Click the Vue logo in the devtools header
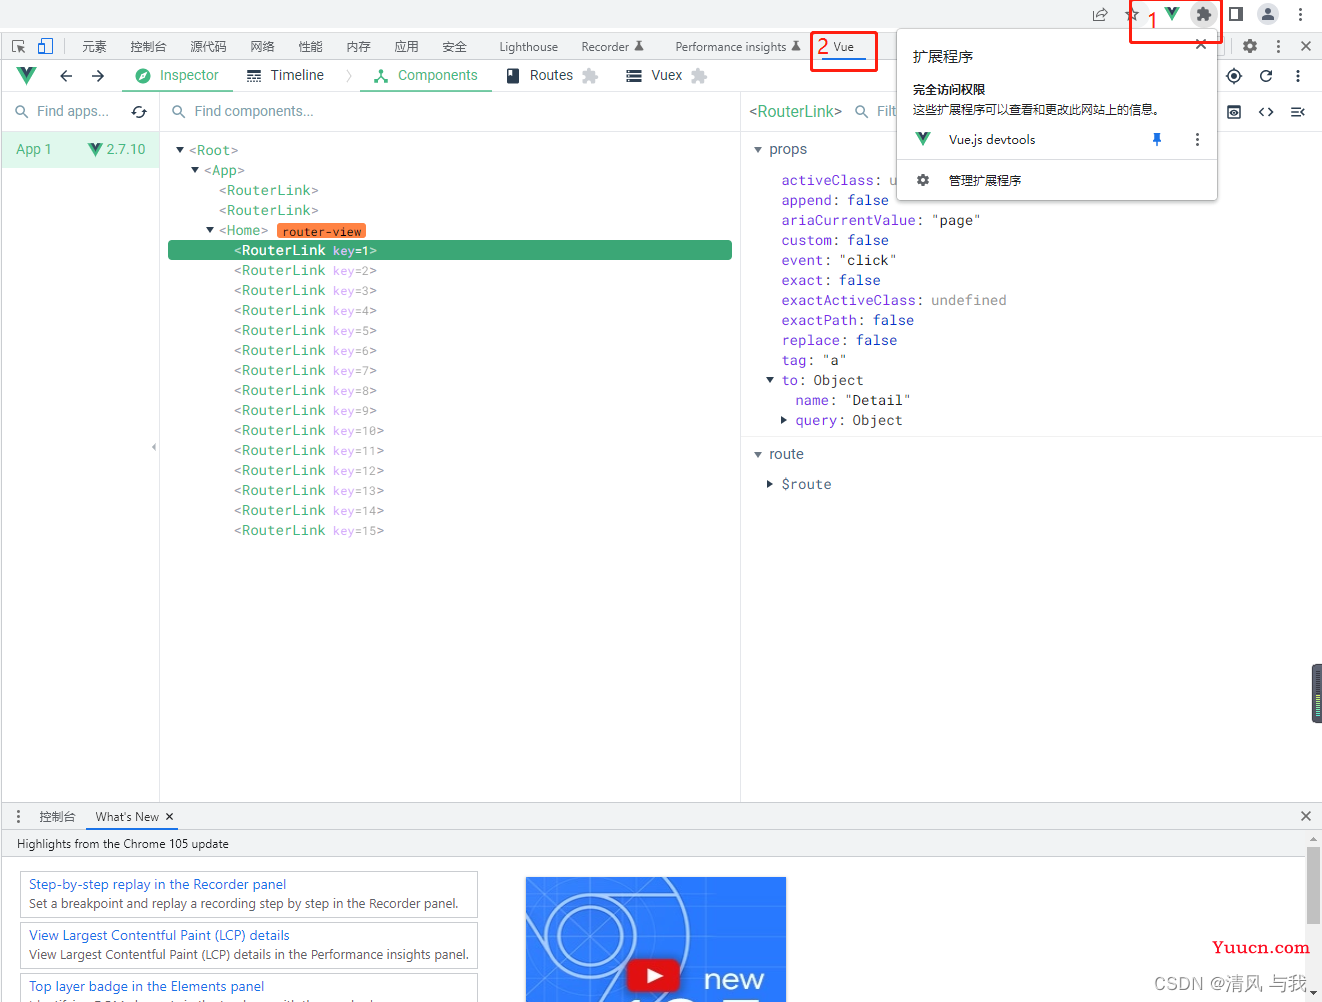 (27, 75)
